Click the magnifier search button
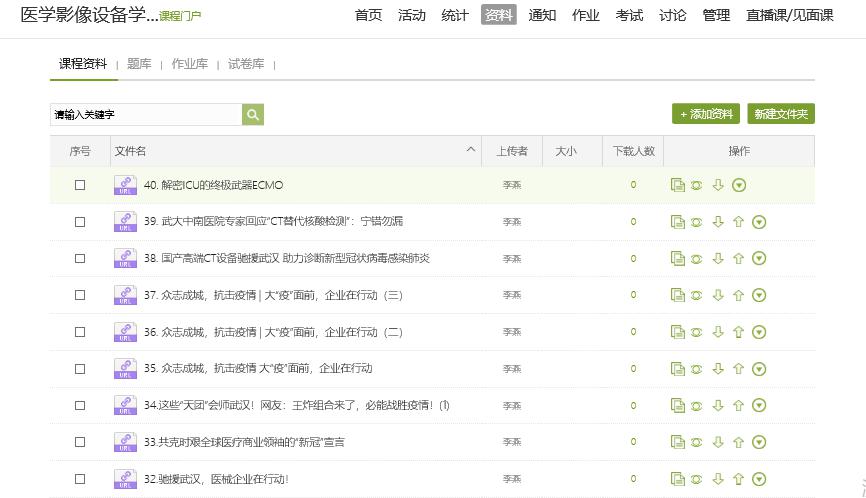The height and width of the screenshot is (498, 866). pyautogui.click(x=253, y=115)
